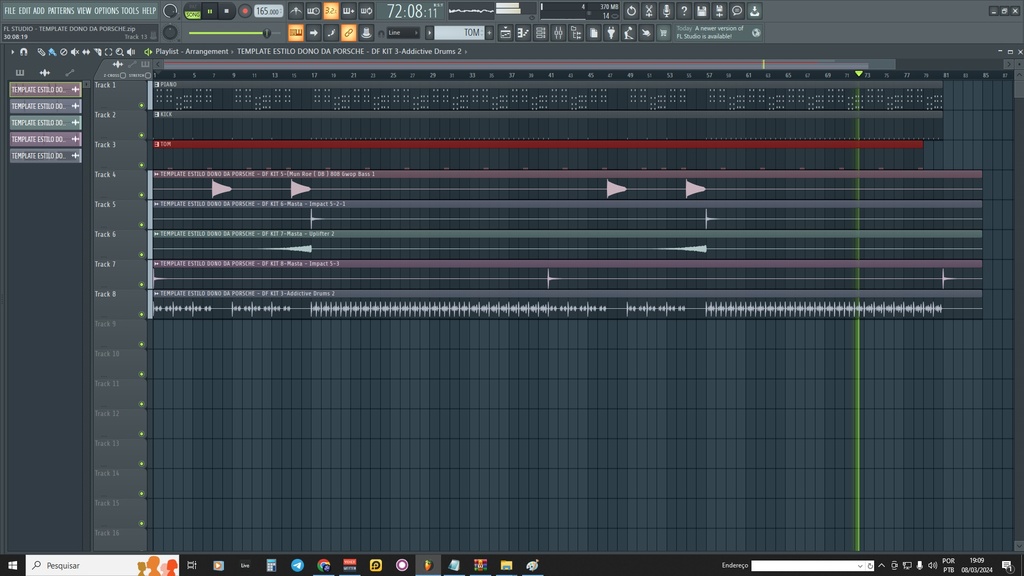
Task: Open the audio editor scissors icon
Action: click(648, 11)
